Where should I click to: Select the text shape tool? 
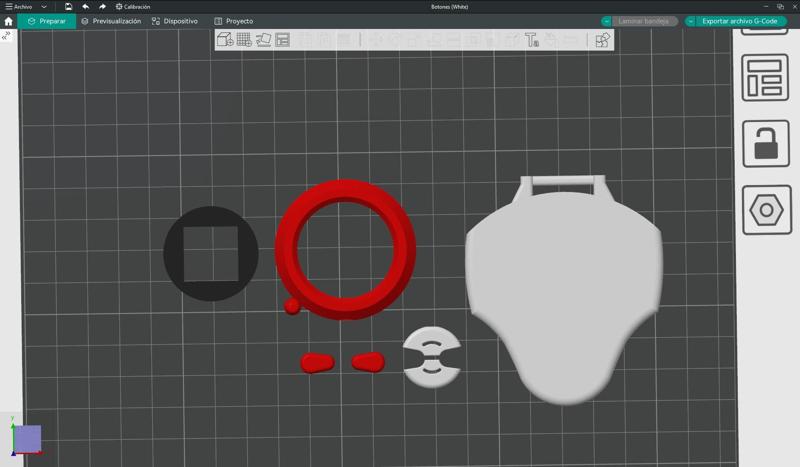coord(532,40)
